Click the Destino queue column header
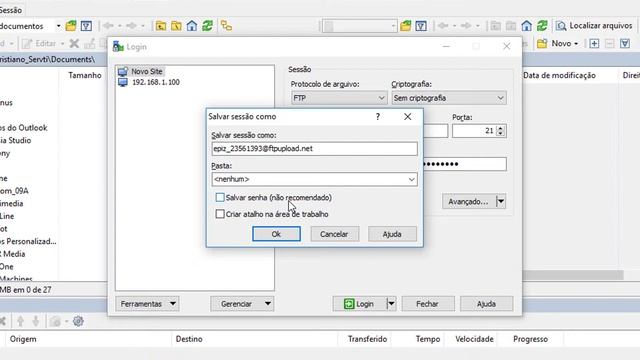640x360 pixels. [189, 339]
